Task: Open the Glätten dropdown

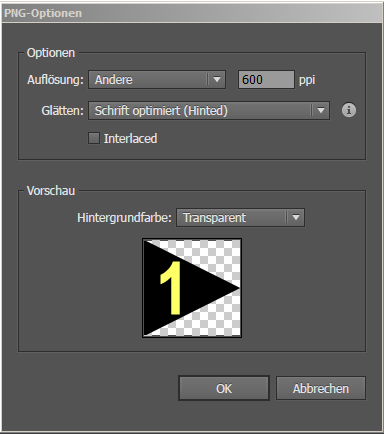Action: tap(209, 110)
